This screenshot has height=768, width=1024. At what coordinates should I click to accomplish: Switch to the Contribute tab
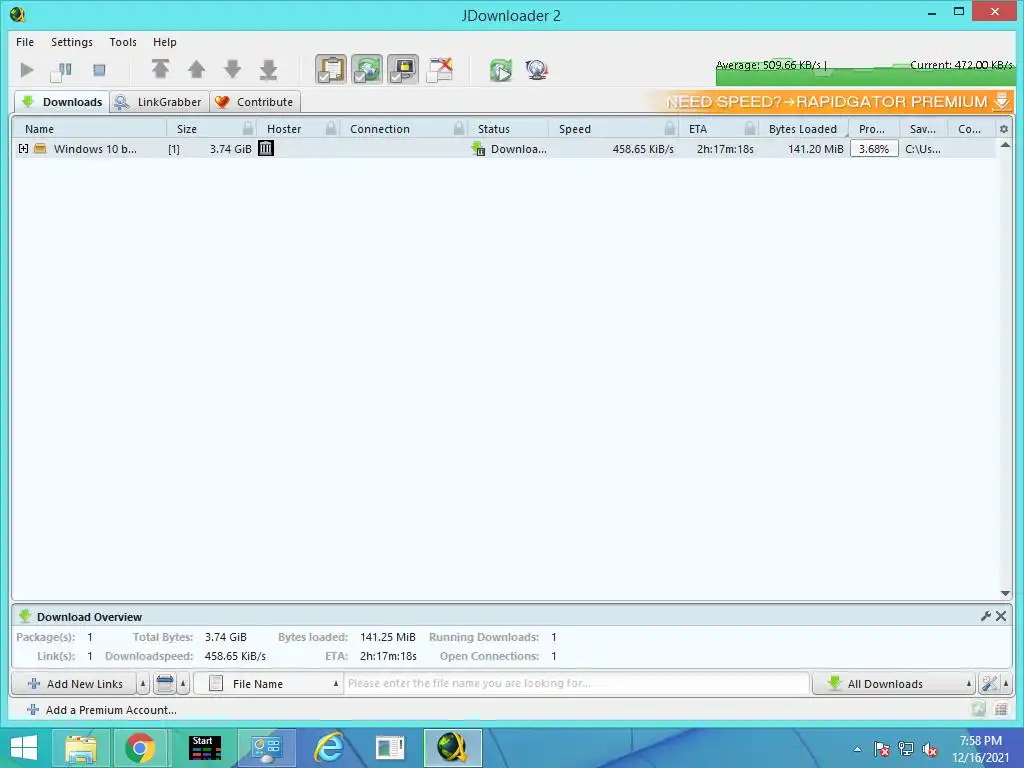click(x=255, y=102)
